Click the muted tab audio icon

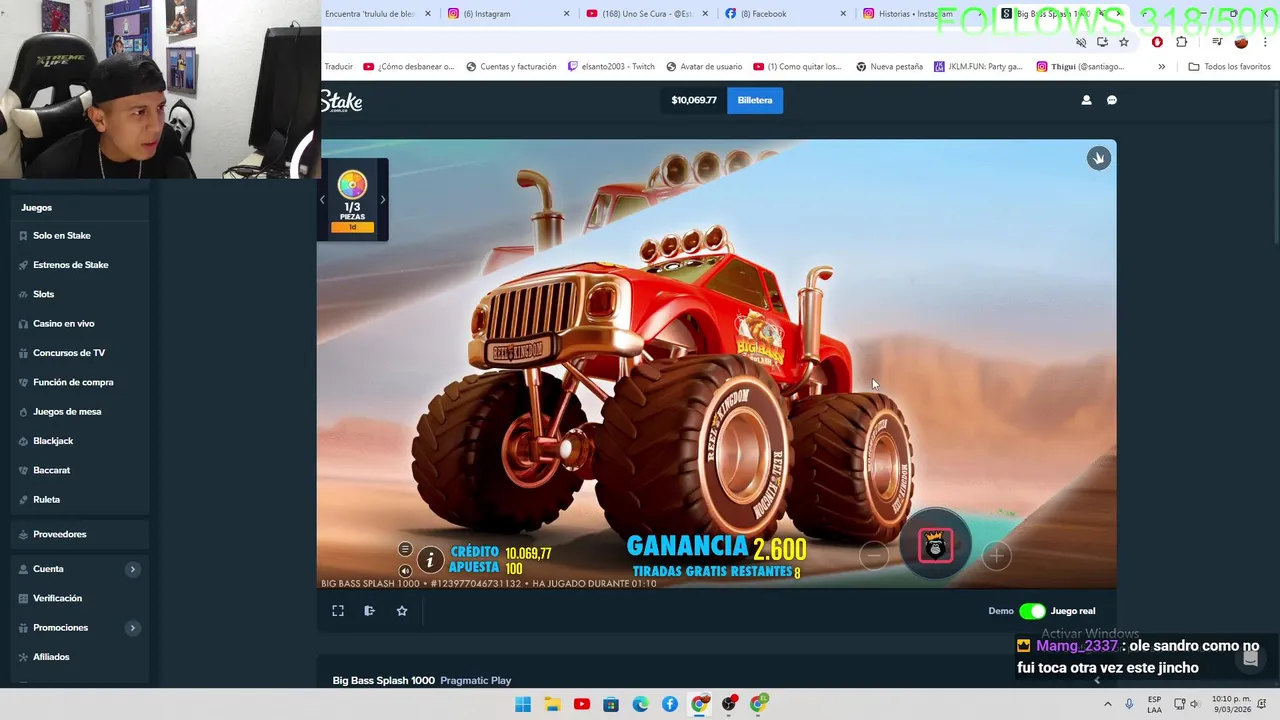pyautogui.click(x=1081, y=42)
